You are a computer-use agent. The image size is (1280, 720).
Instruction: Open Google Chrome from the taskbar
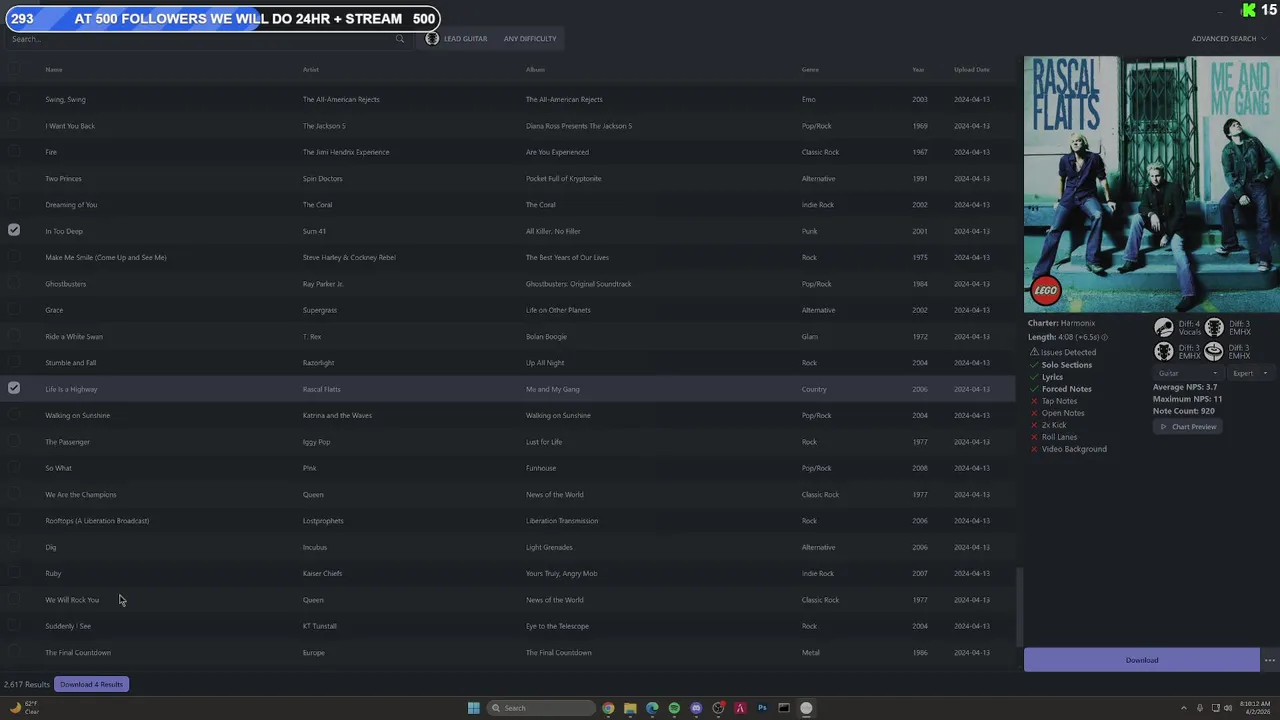(x=608, y=708)
